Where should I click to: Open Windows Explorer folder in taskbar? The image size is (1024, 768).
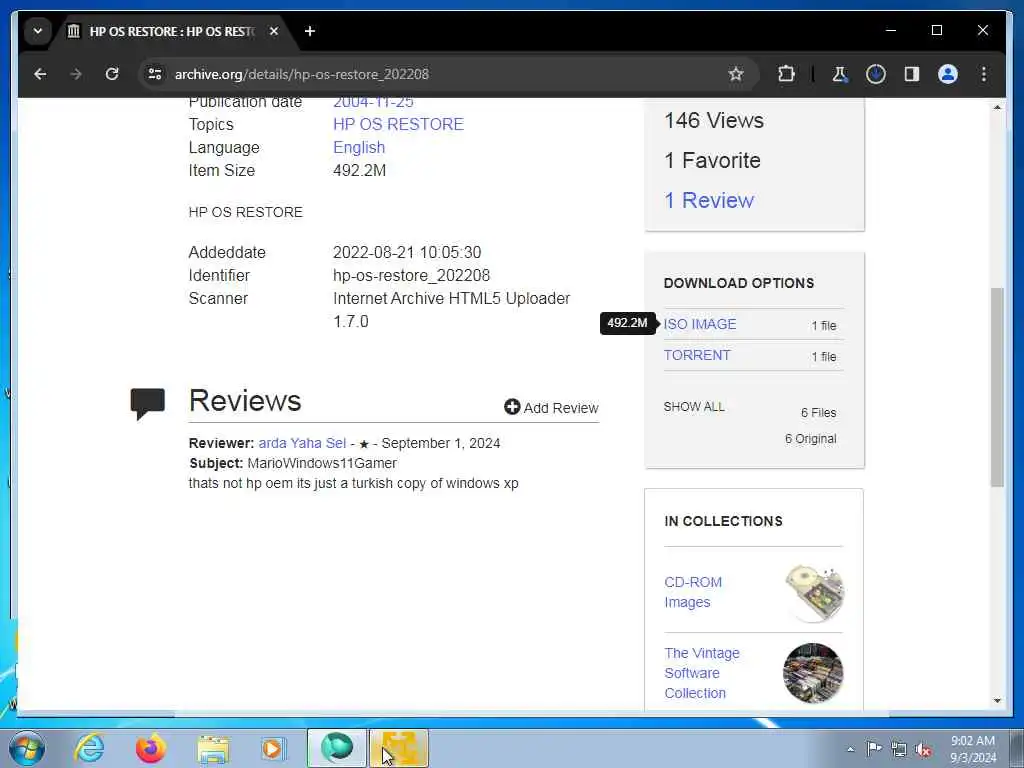point(213,750)
